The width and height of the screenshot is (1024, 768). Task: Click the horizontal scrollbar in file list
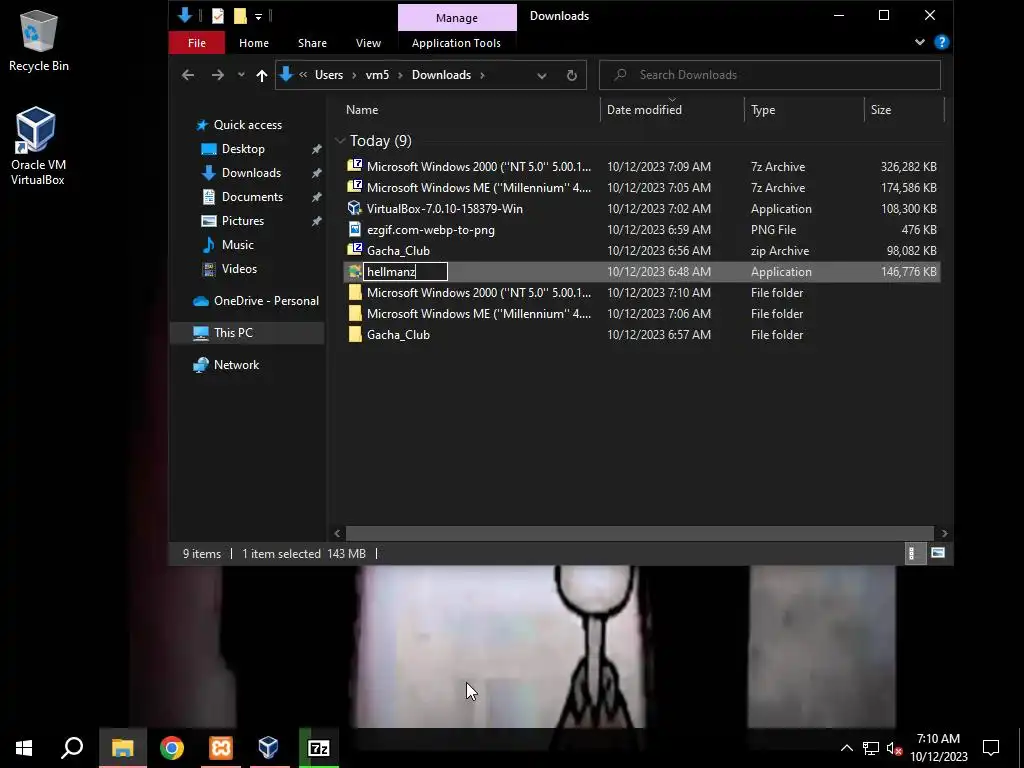pos(639,533)
